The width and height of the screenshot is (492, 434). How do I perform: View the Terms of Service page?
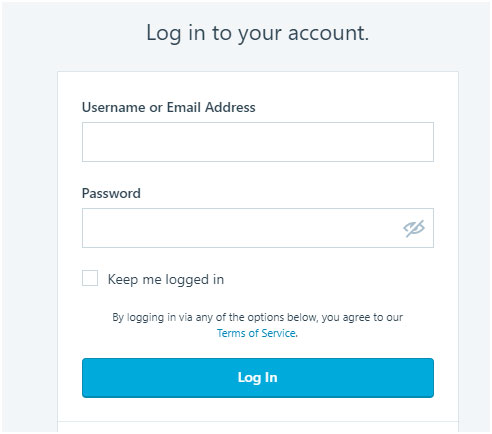click(x=256, y=333)
